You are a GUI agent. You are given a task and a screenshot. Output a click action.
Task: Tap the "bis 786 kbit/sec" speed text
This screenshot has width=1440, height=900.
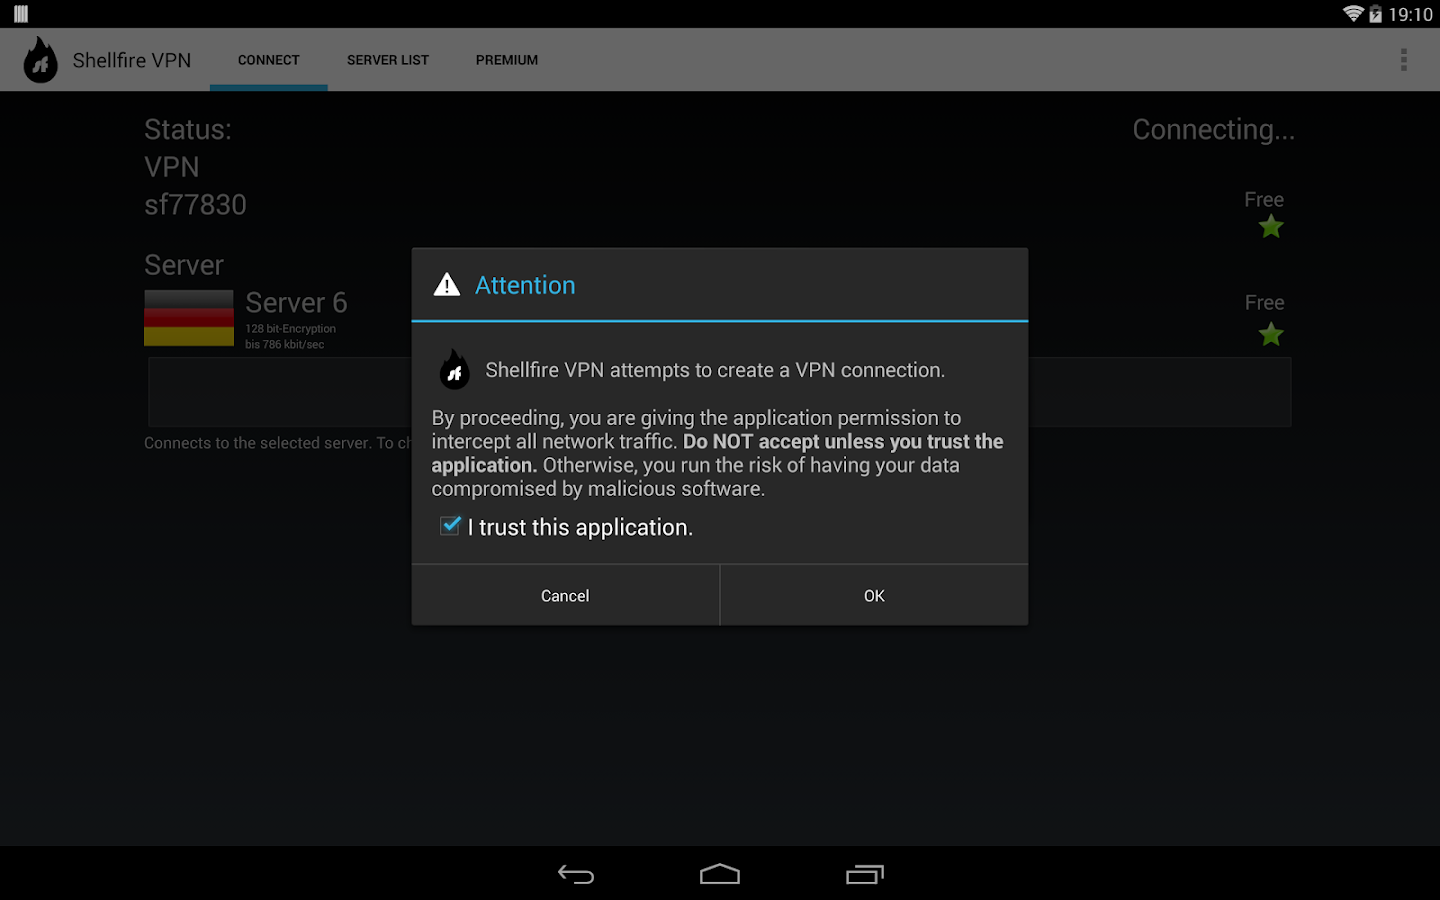(285, 345)
